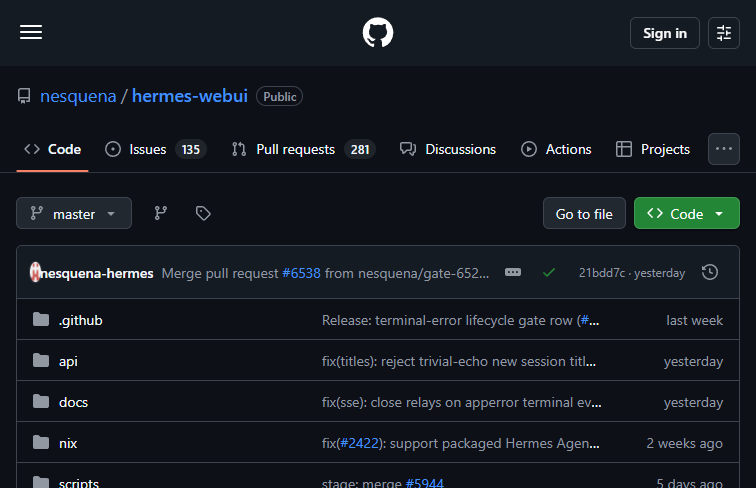Open pull request #6538 link
Image resolution: width=756 pixels, height=488 pixels.
pos(301,273)
